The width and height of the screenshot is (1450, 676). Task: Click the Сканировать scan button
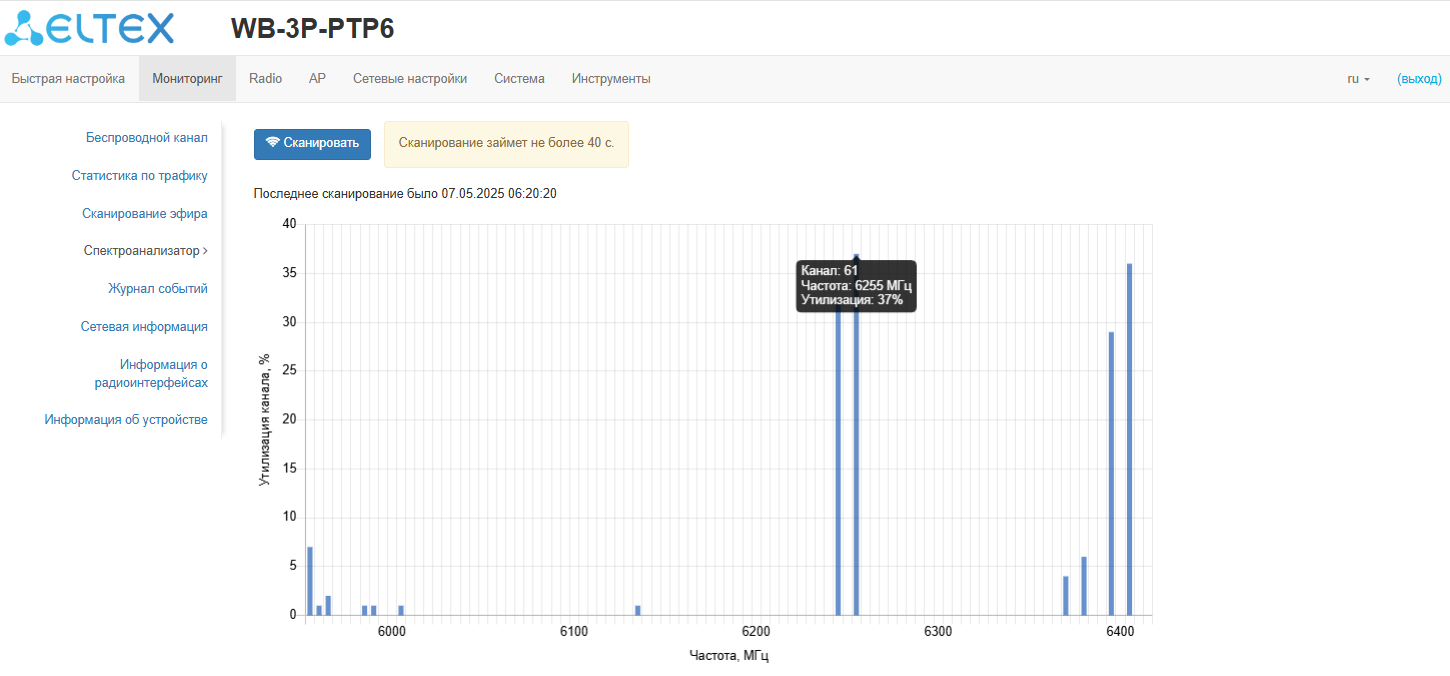click(312, 144)
